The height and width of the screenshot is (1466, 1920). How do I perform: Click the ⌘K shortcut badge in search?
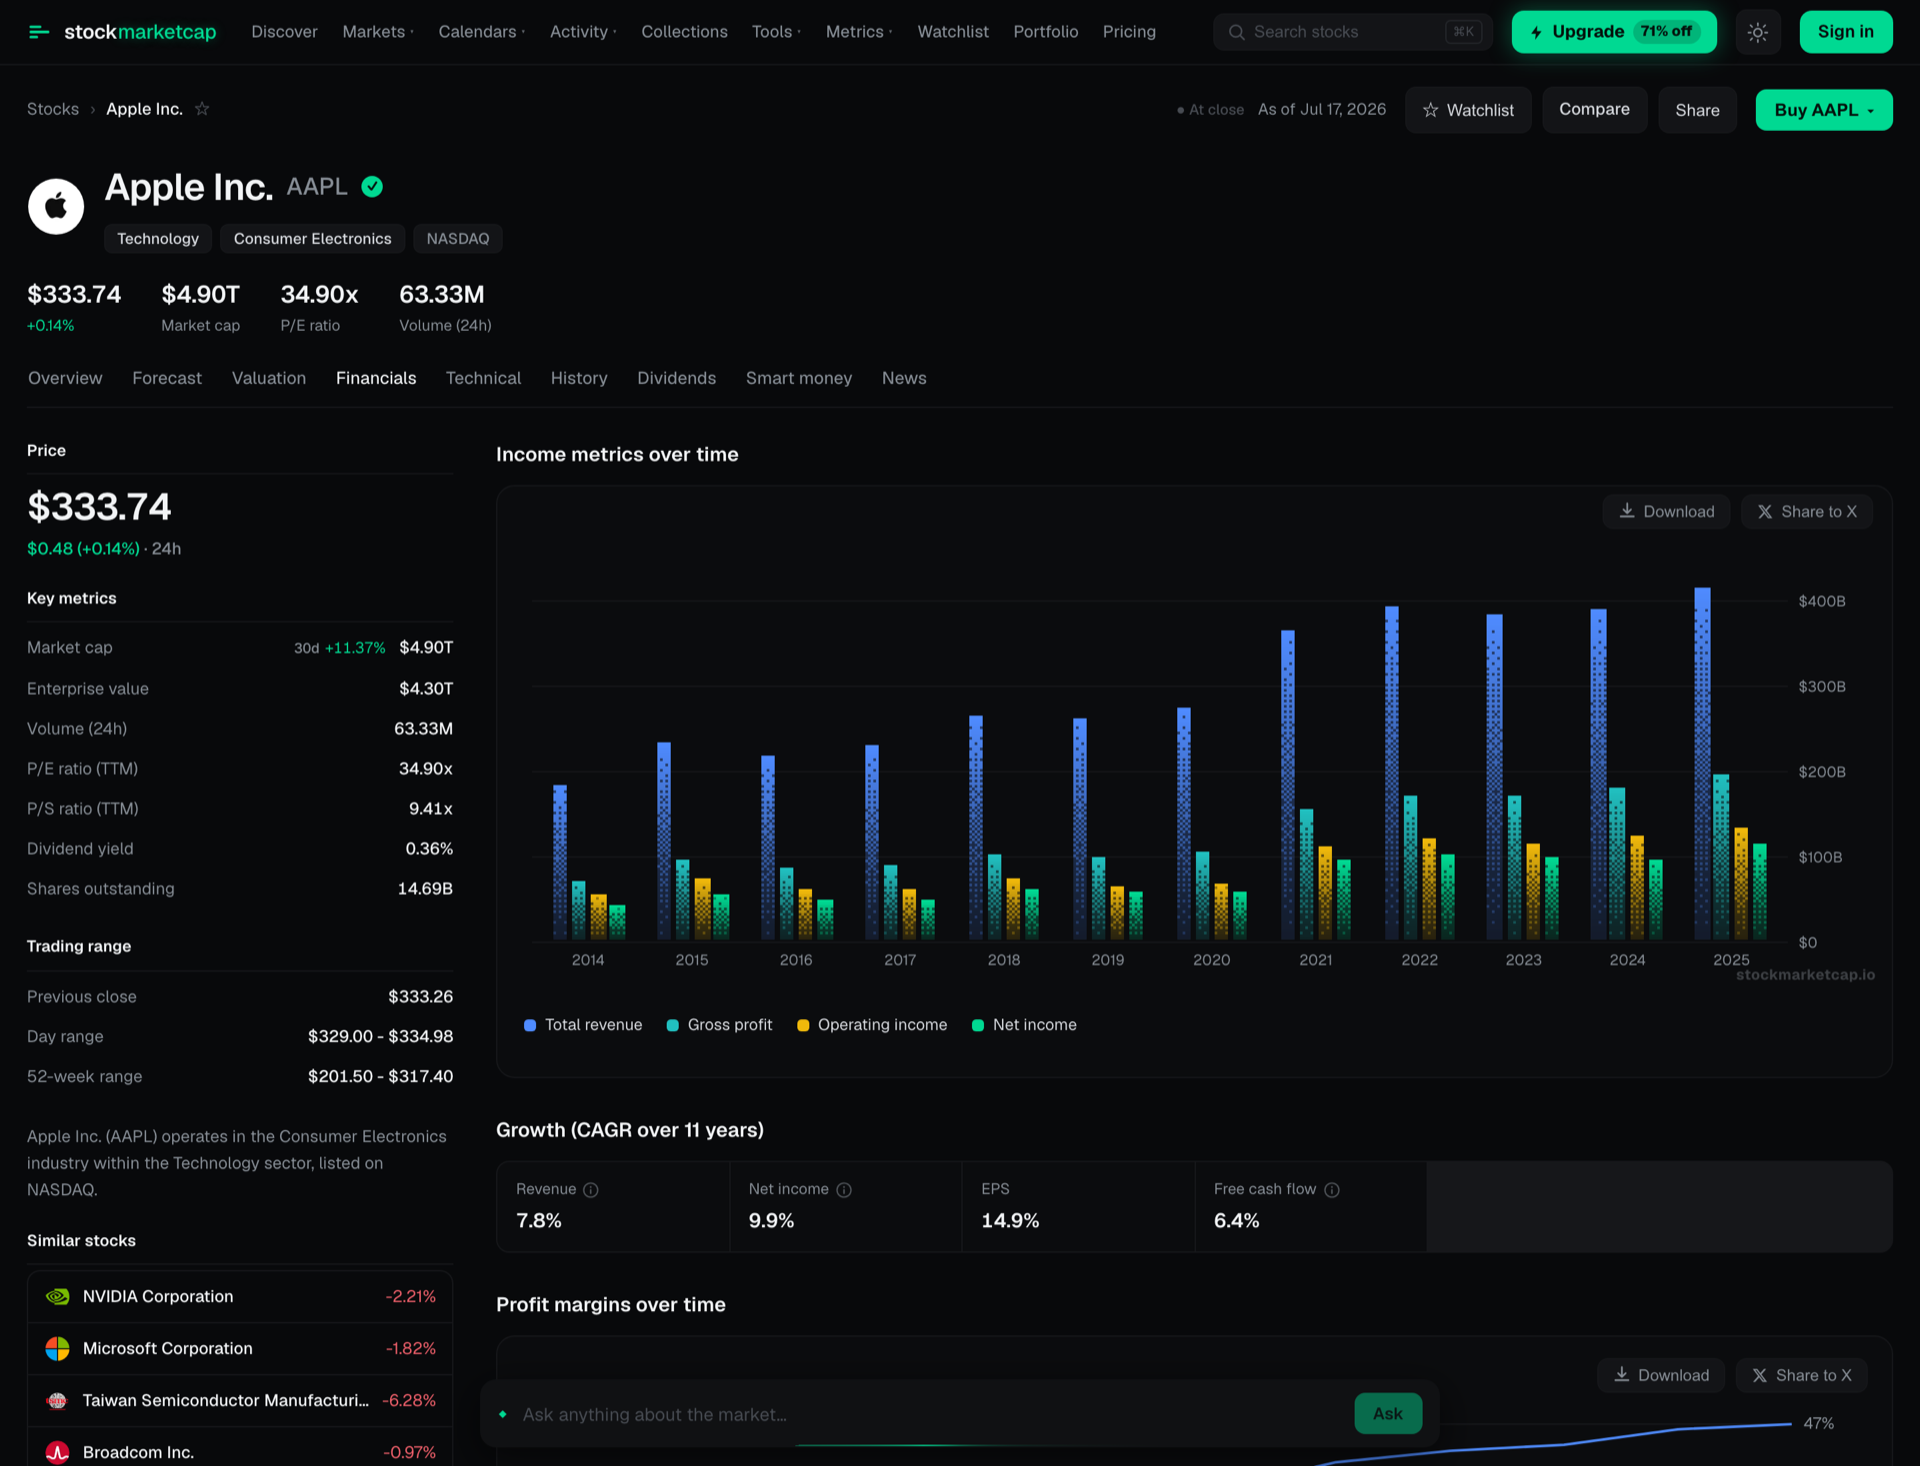1464,32
